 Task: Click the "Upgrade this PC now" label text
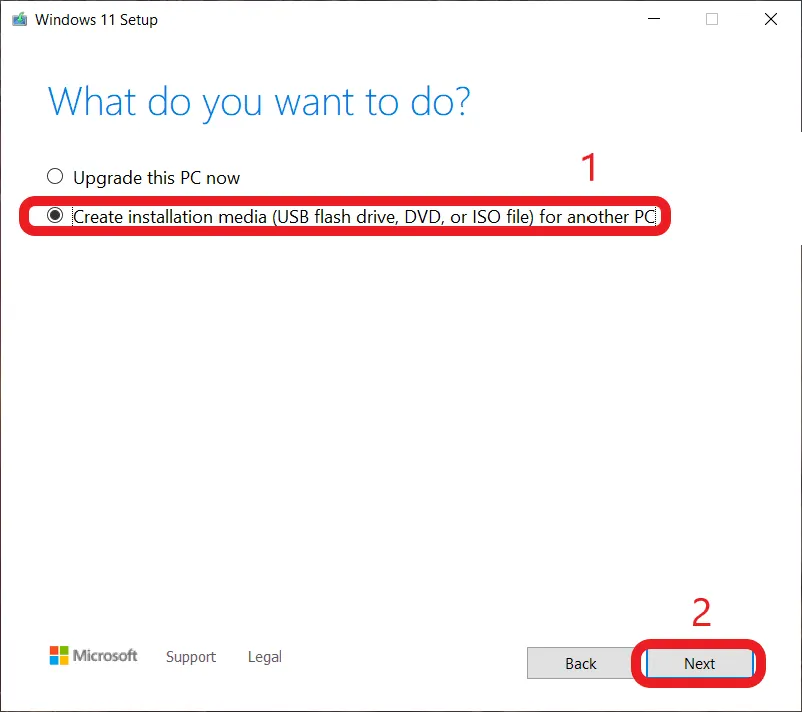[x=157, y=178]
